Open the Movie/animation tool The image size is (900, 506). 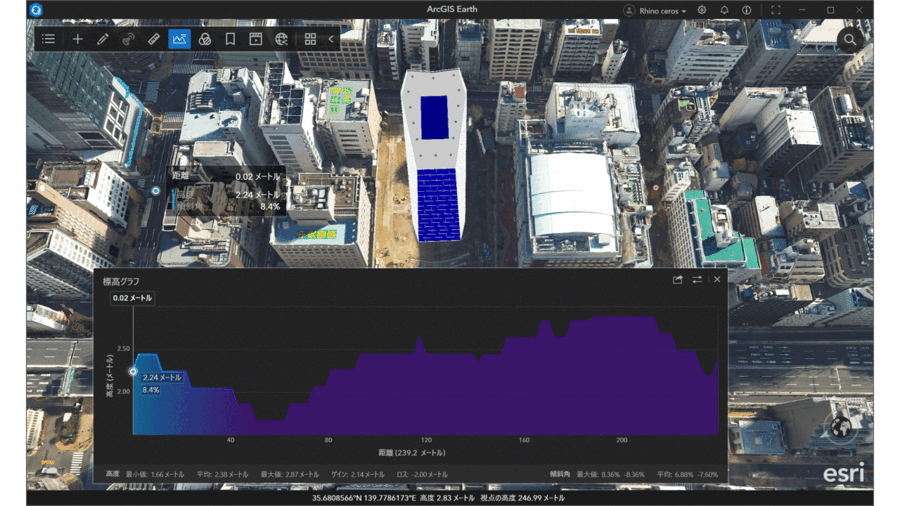click(255, 39)
